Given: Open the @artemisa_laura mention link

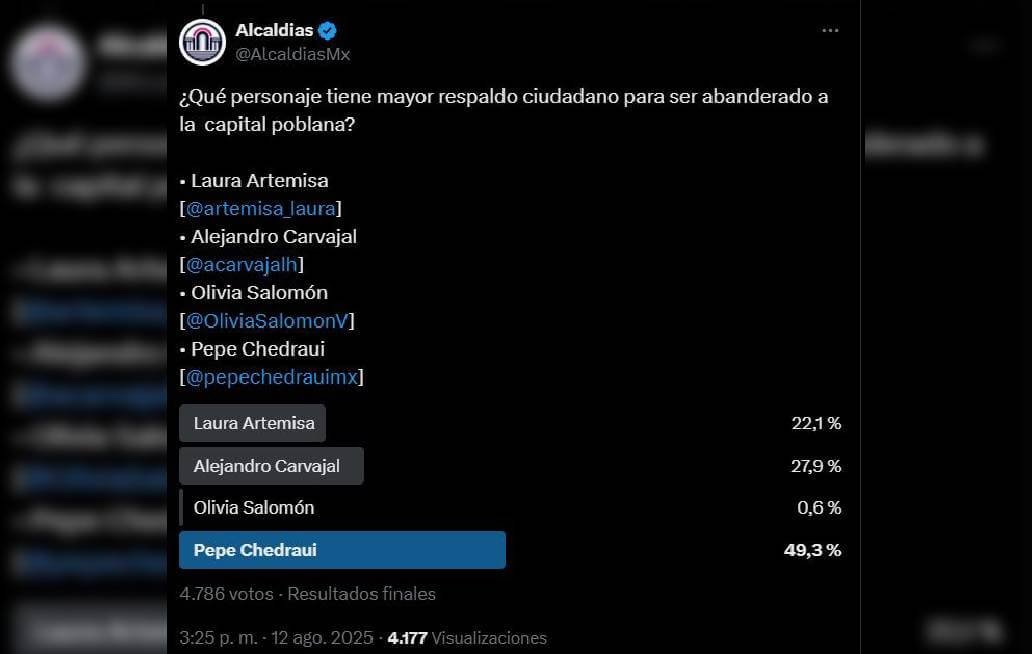Looking at the screenshot, I should (x=261, y=208).
